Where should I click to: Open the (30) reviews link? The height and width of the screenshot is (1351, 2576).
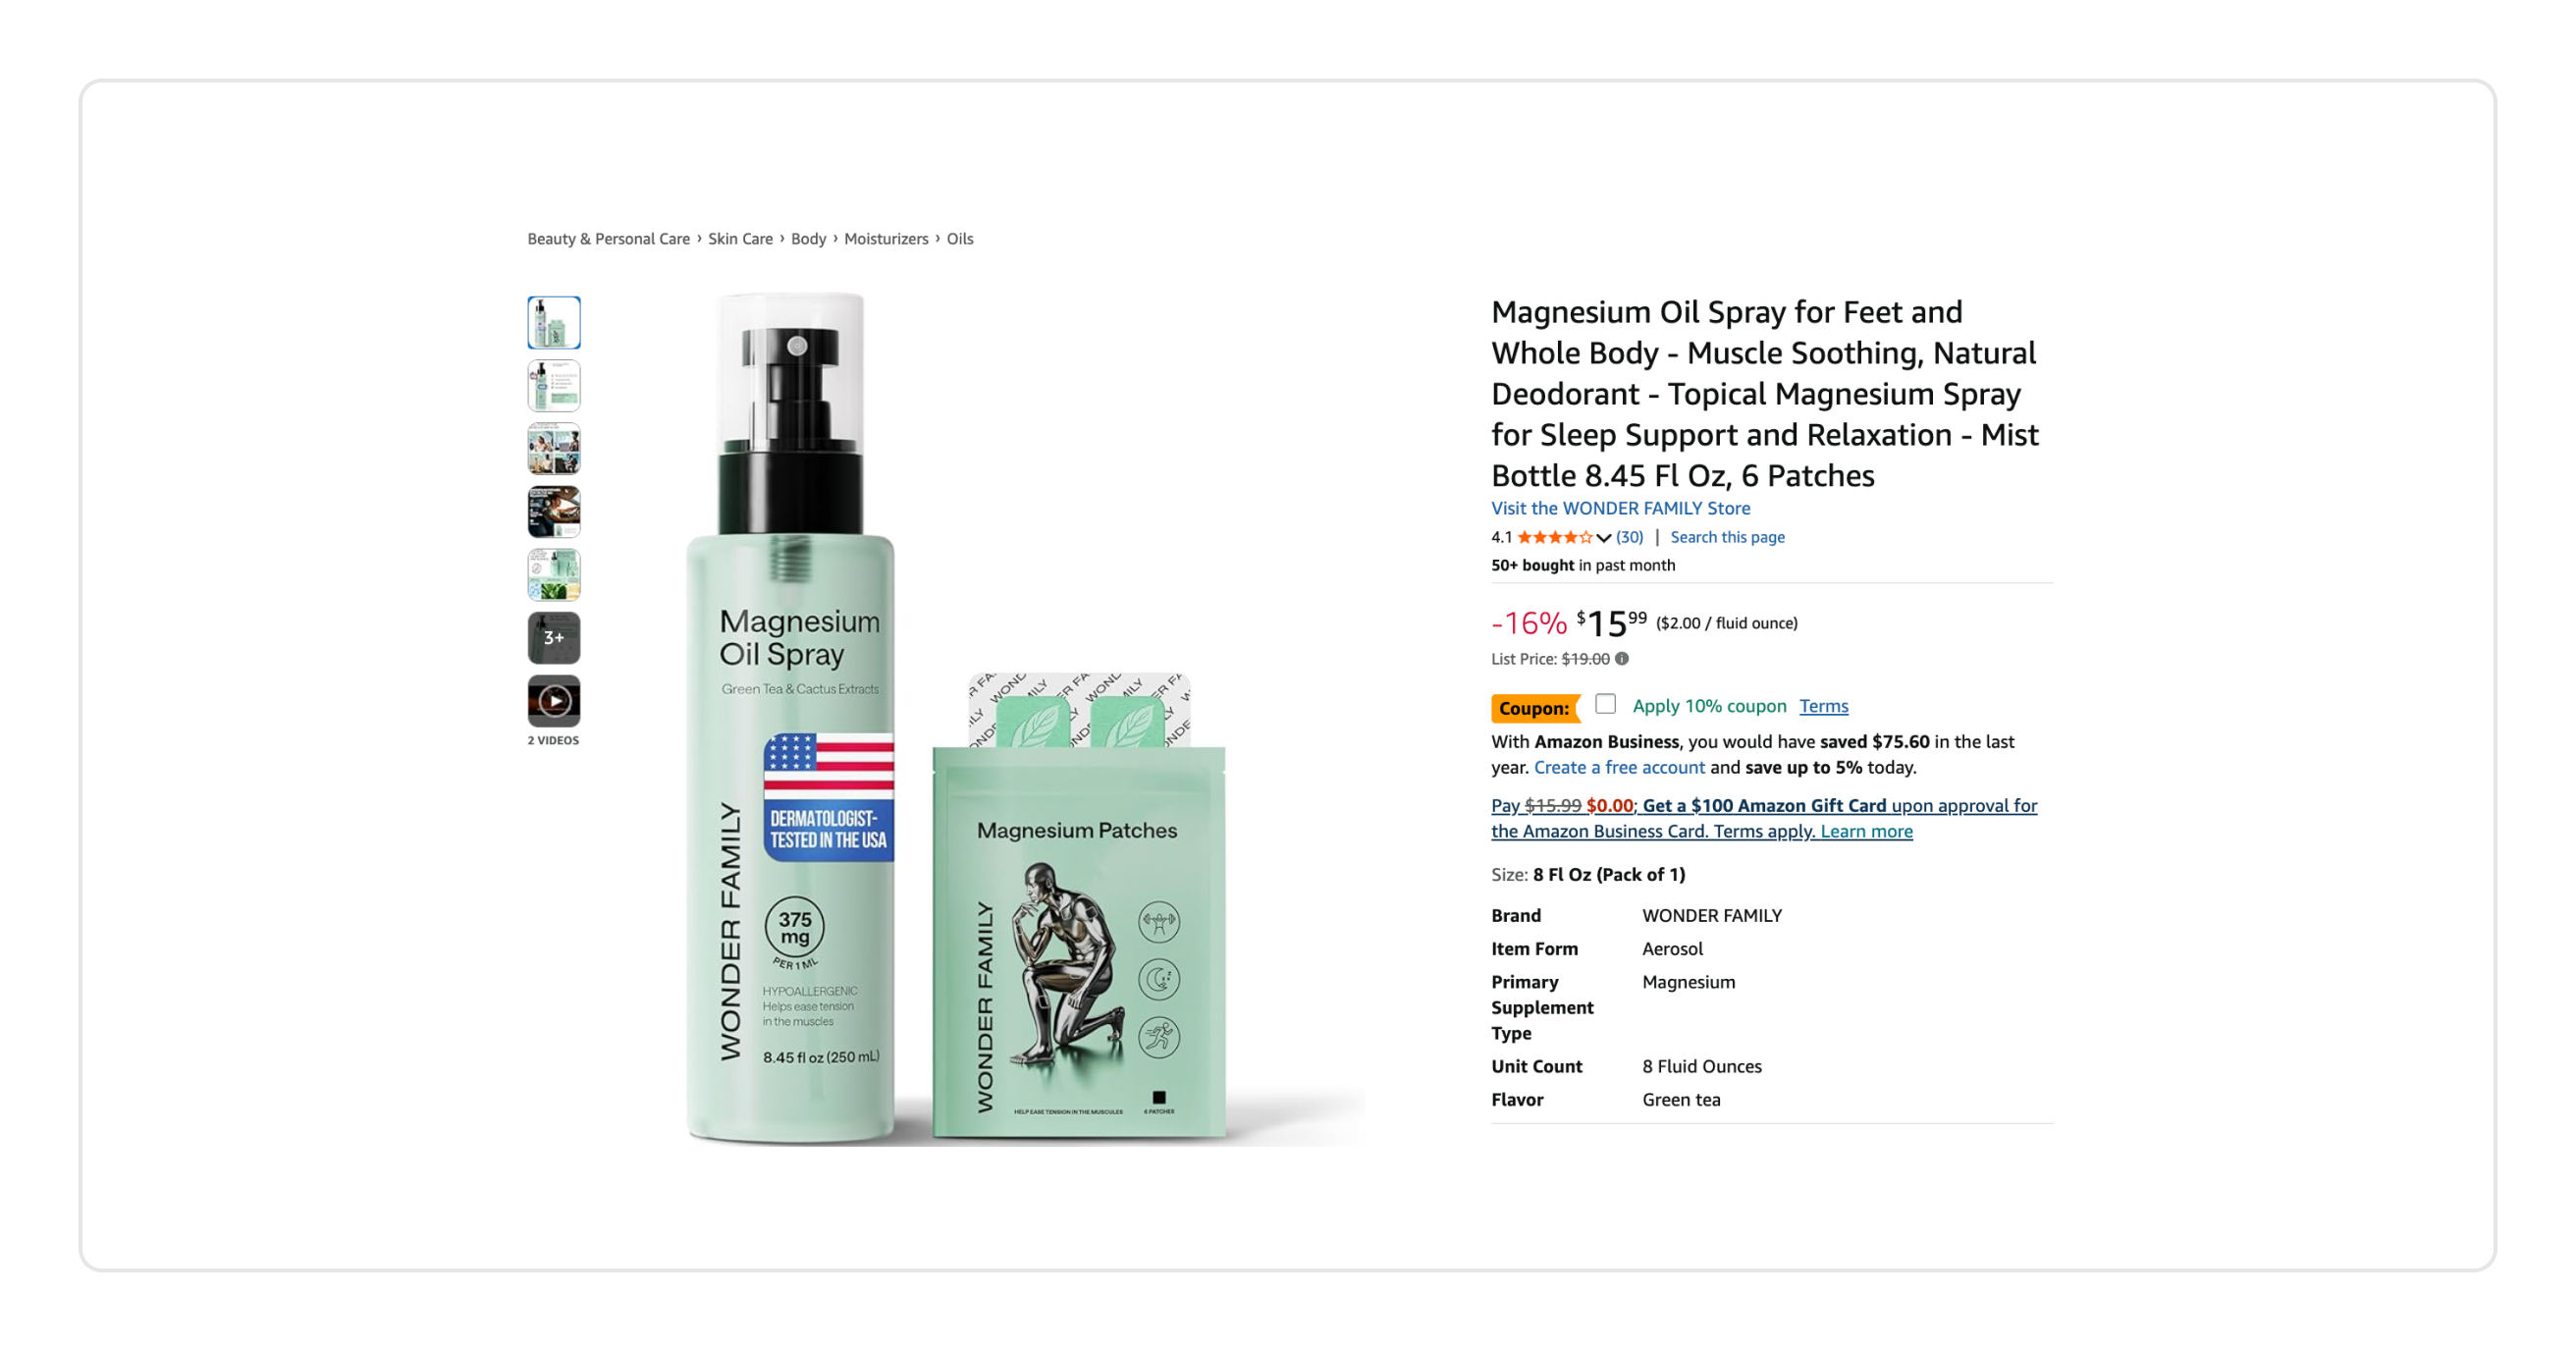[1629, 538]
